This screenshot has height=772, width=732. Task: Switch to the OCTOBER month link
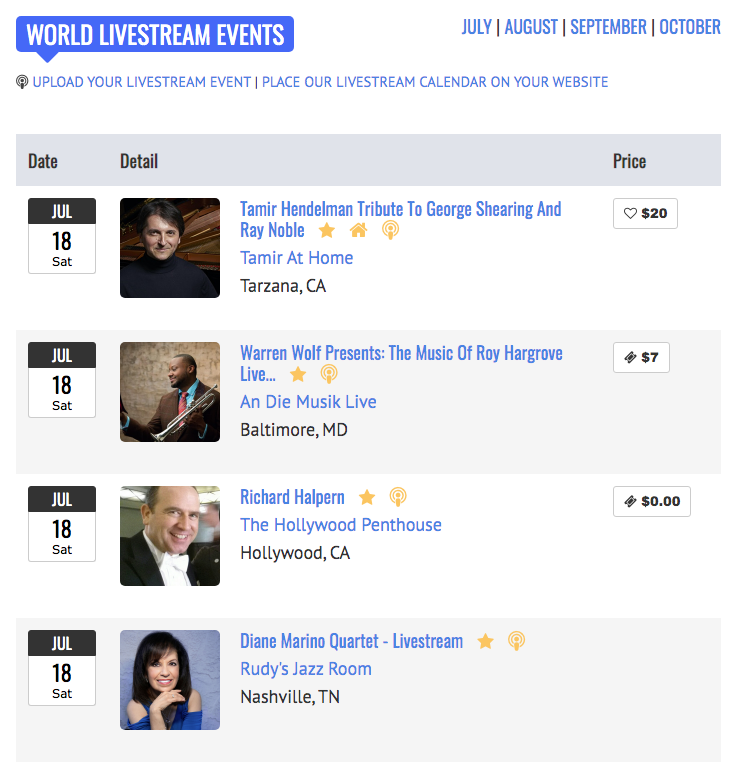(690, 27)
